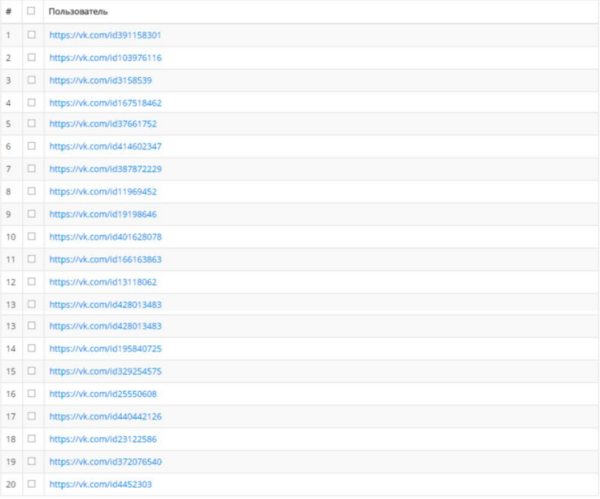Enable the checkbox next to id440442126
This screenshot has width=600, height=499.
tap(31, 416)
